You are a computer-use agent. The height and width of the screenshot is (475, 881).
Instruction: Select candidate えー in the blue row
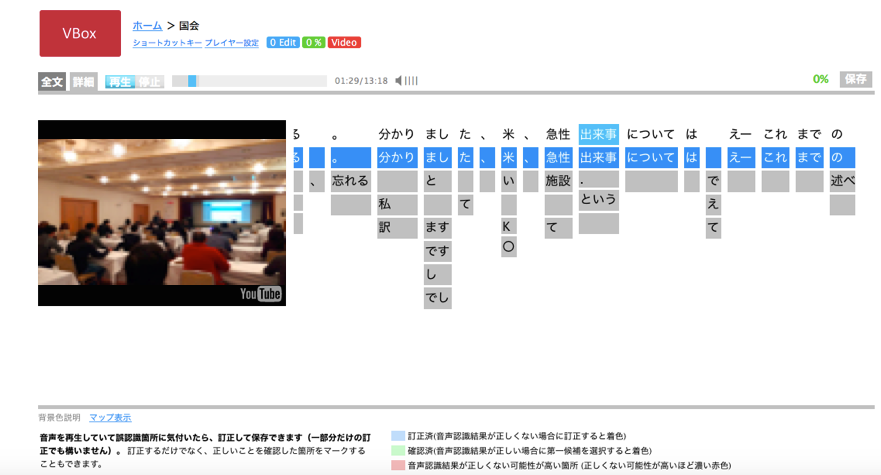pyautogui.click(x=741, y=157)
